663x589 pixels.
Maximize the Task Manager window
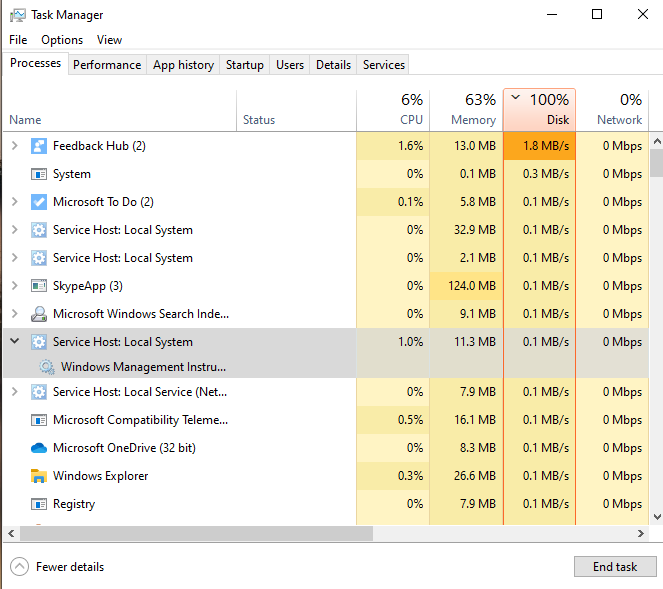(597, 14)
